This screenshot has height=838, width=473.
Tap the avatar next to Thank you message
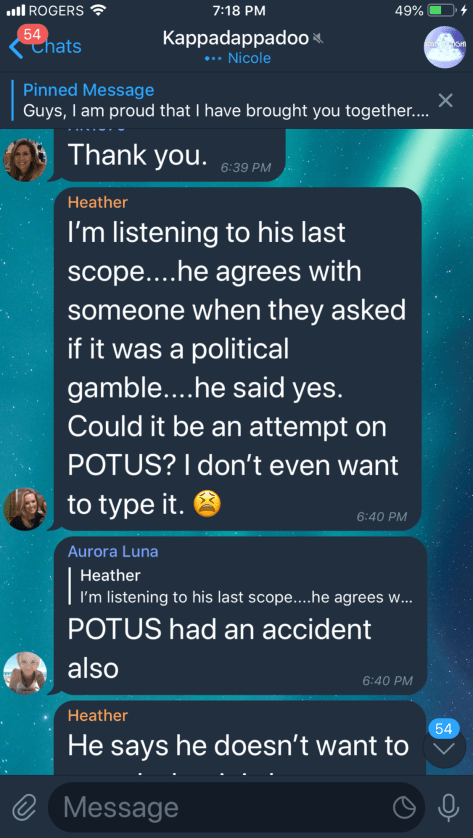coord(25,160)
